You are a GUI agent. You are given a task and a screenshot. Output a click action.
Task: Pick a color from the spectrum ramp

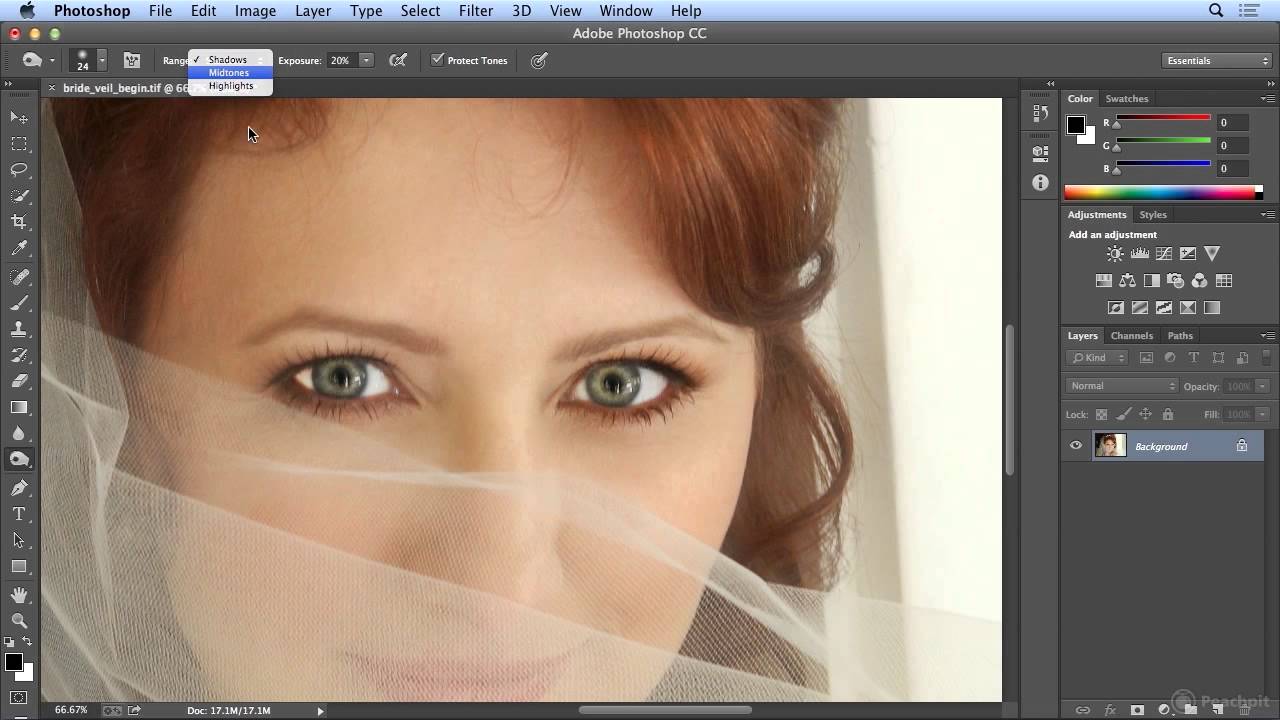click(x=1160, y=193)
